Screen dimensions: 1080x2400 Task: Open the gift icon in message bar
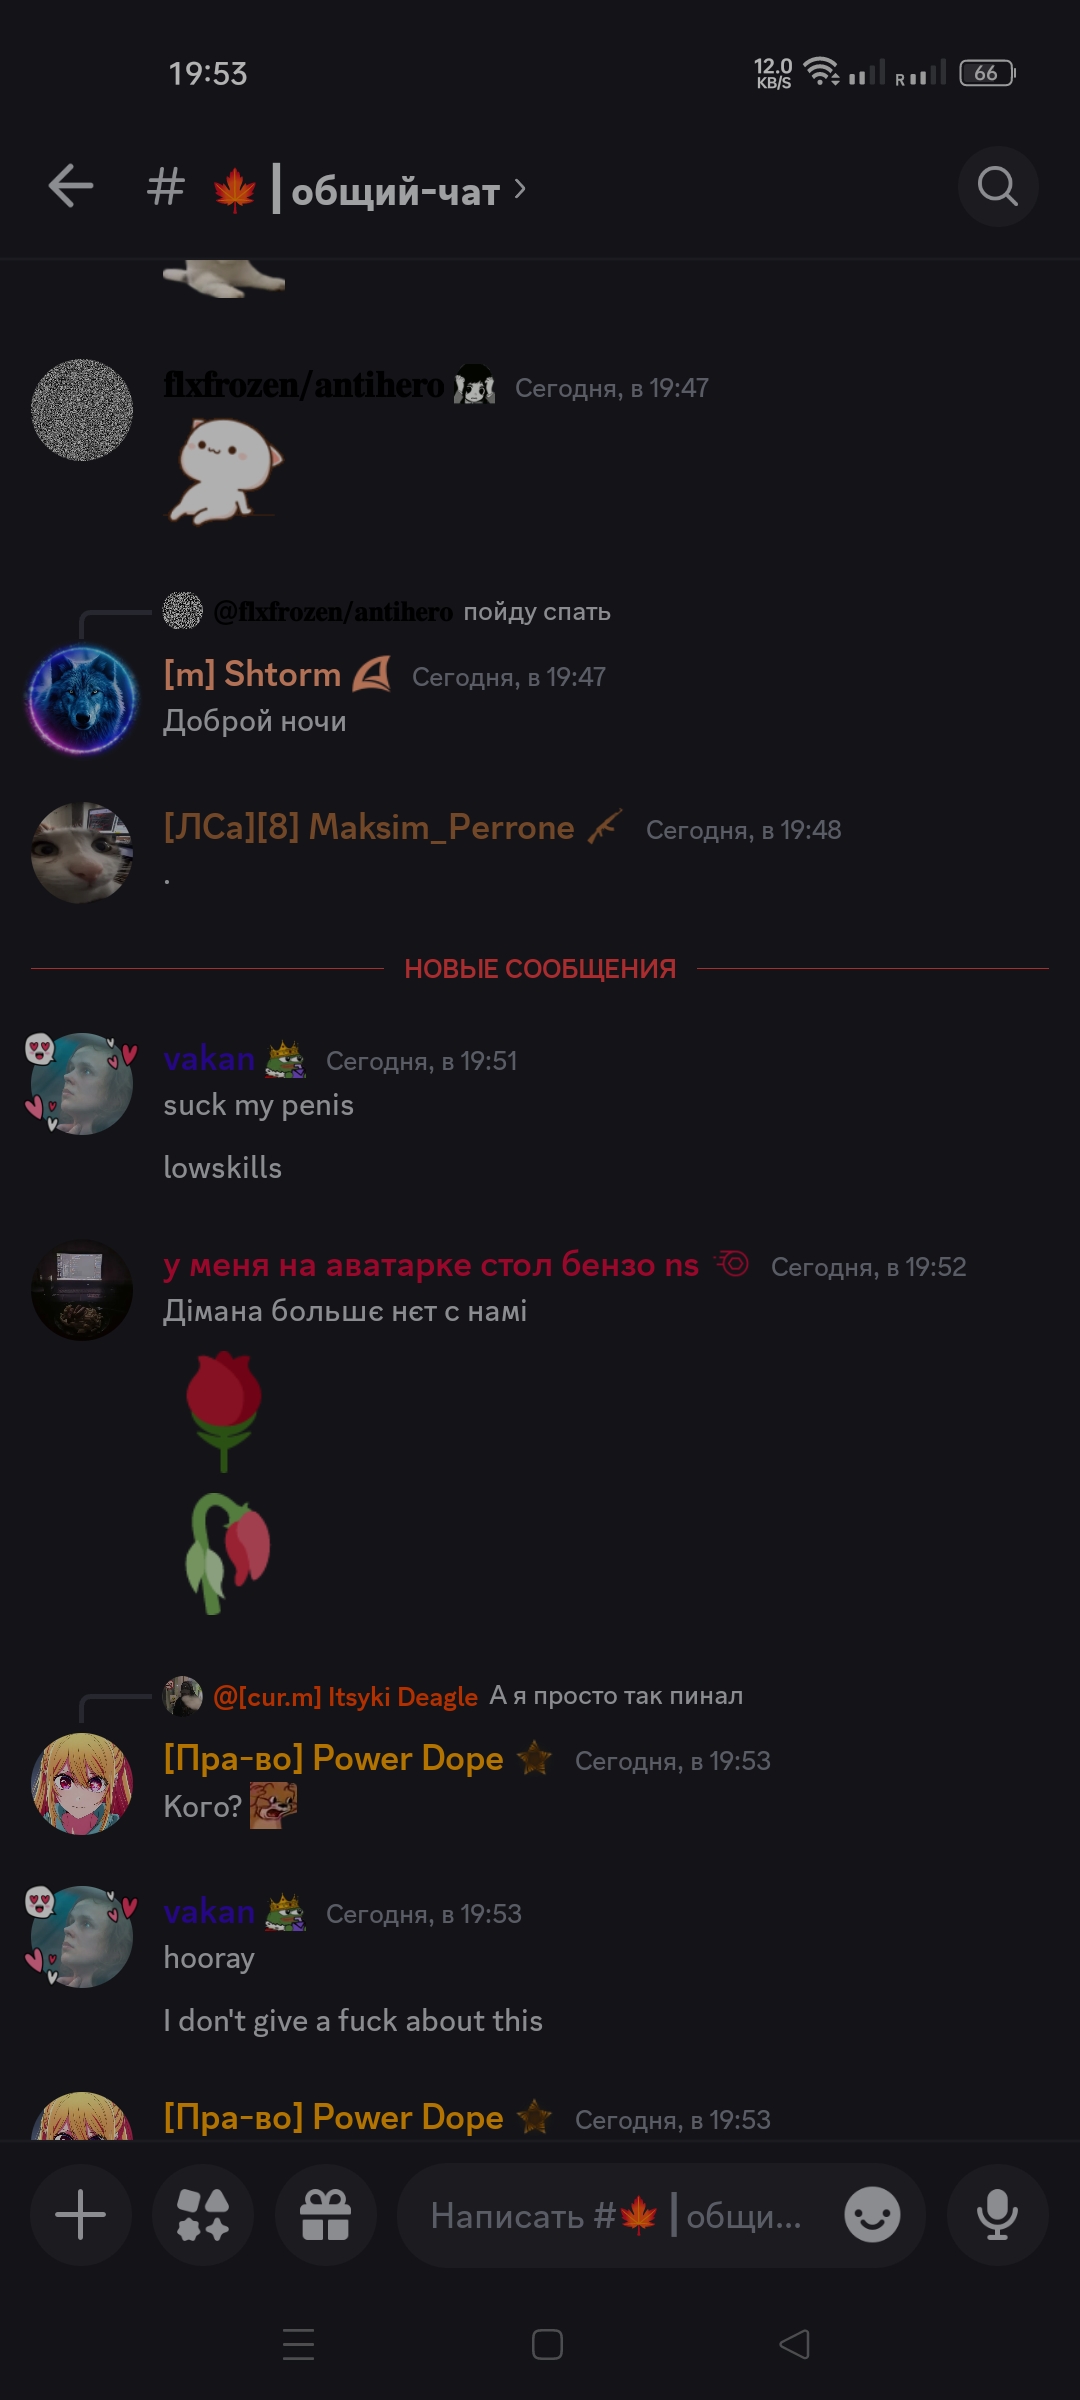(325, 2215)
